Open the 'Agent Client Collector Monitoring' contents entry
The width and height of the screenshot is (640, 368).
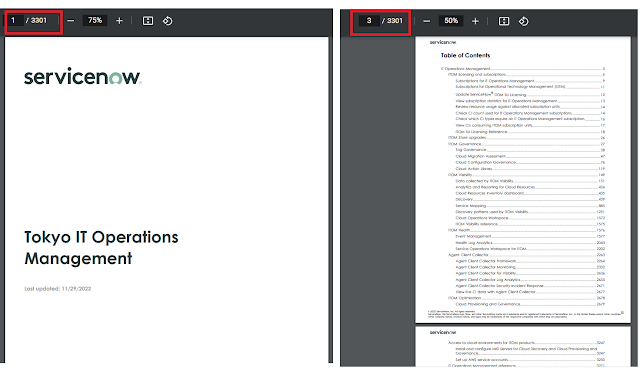[530, 267]
